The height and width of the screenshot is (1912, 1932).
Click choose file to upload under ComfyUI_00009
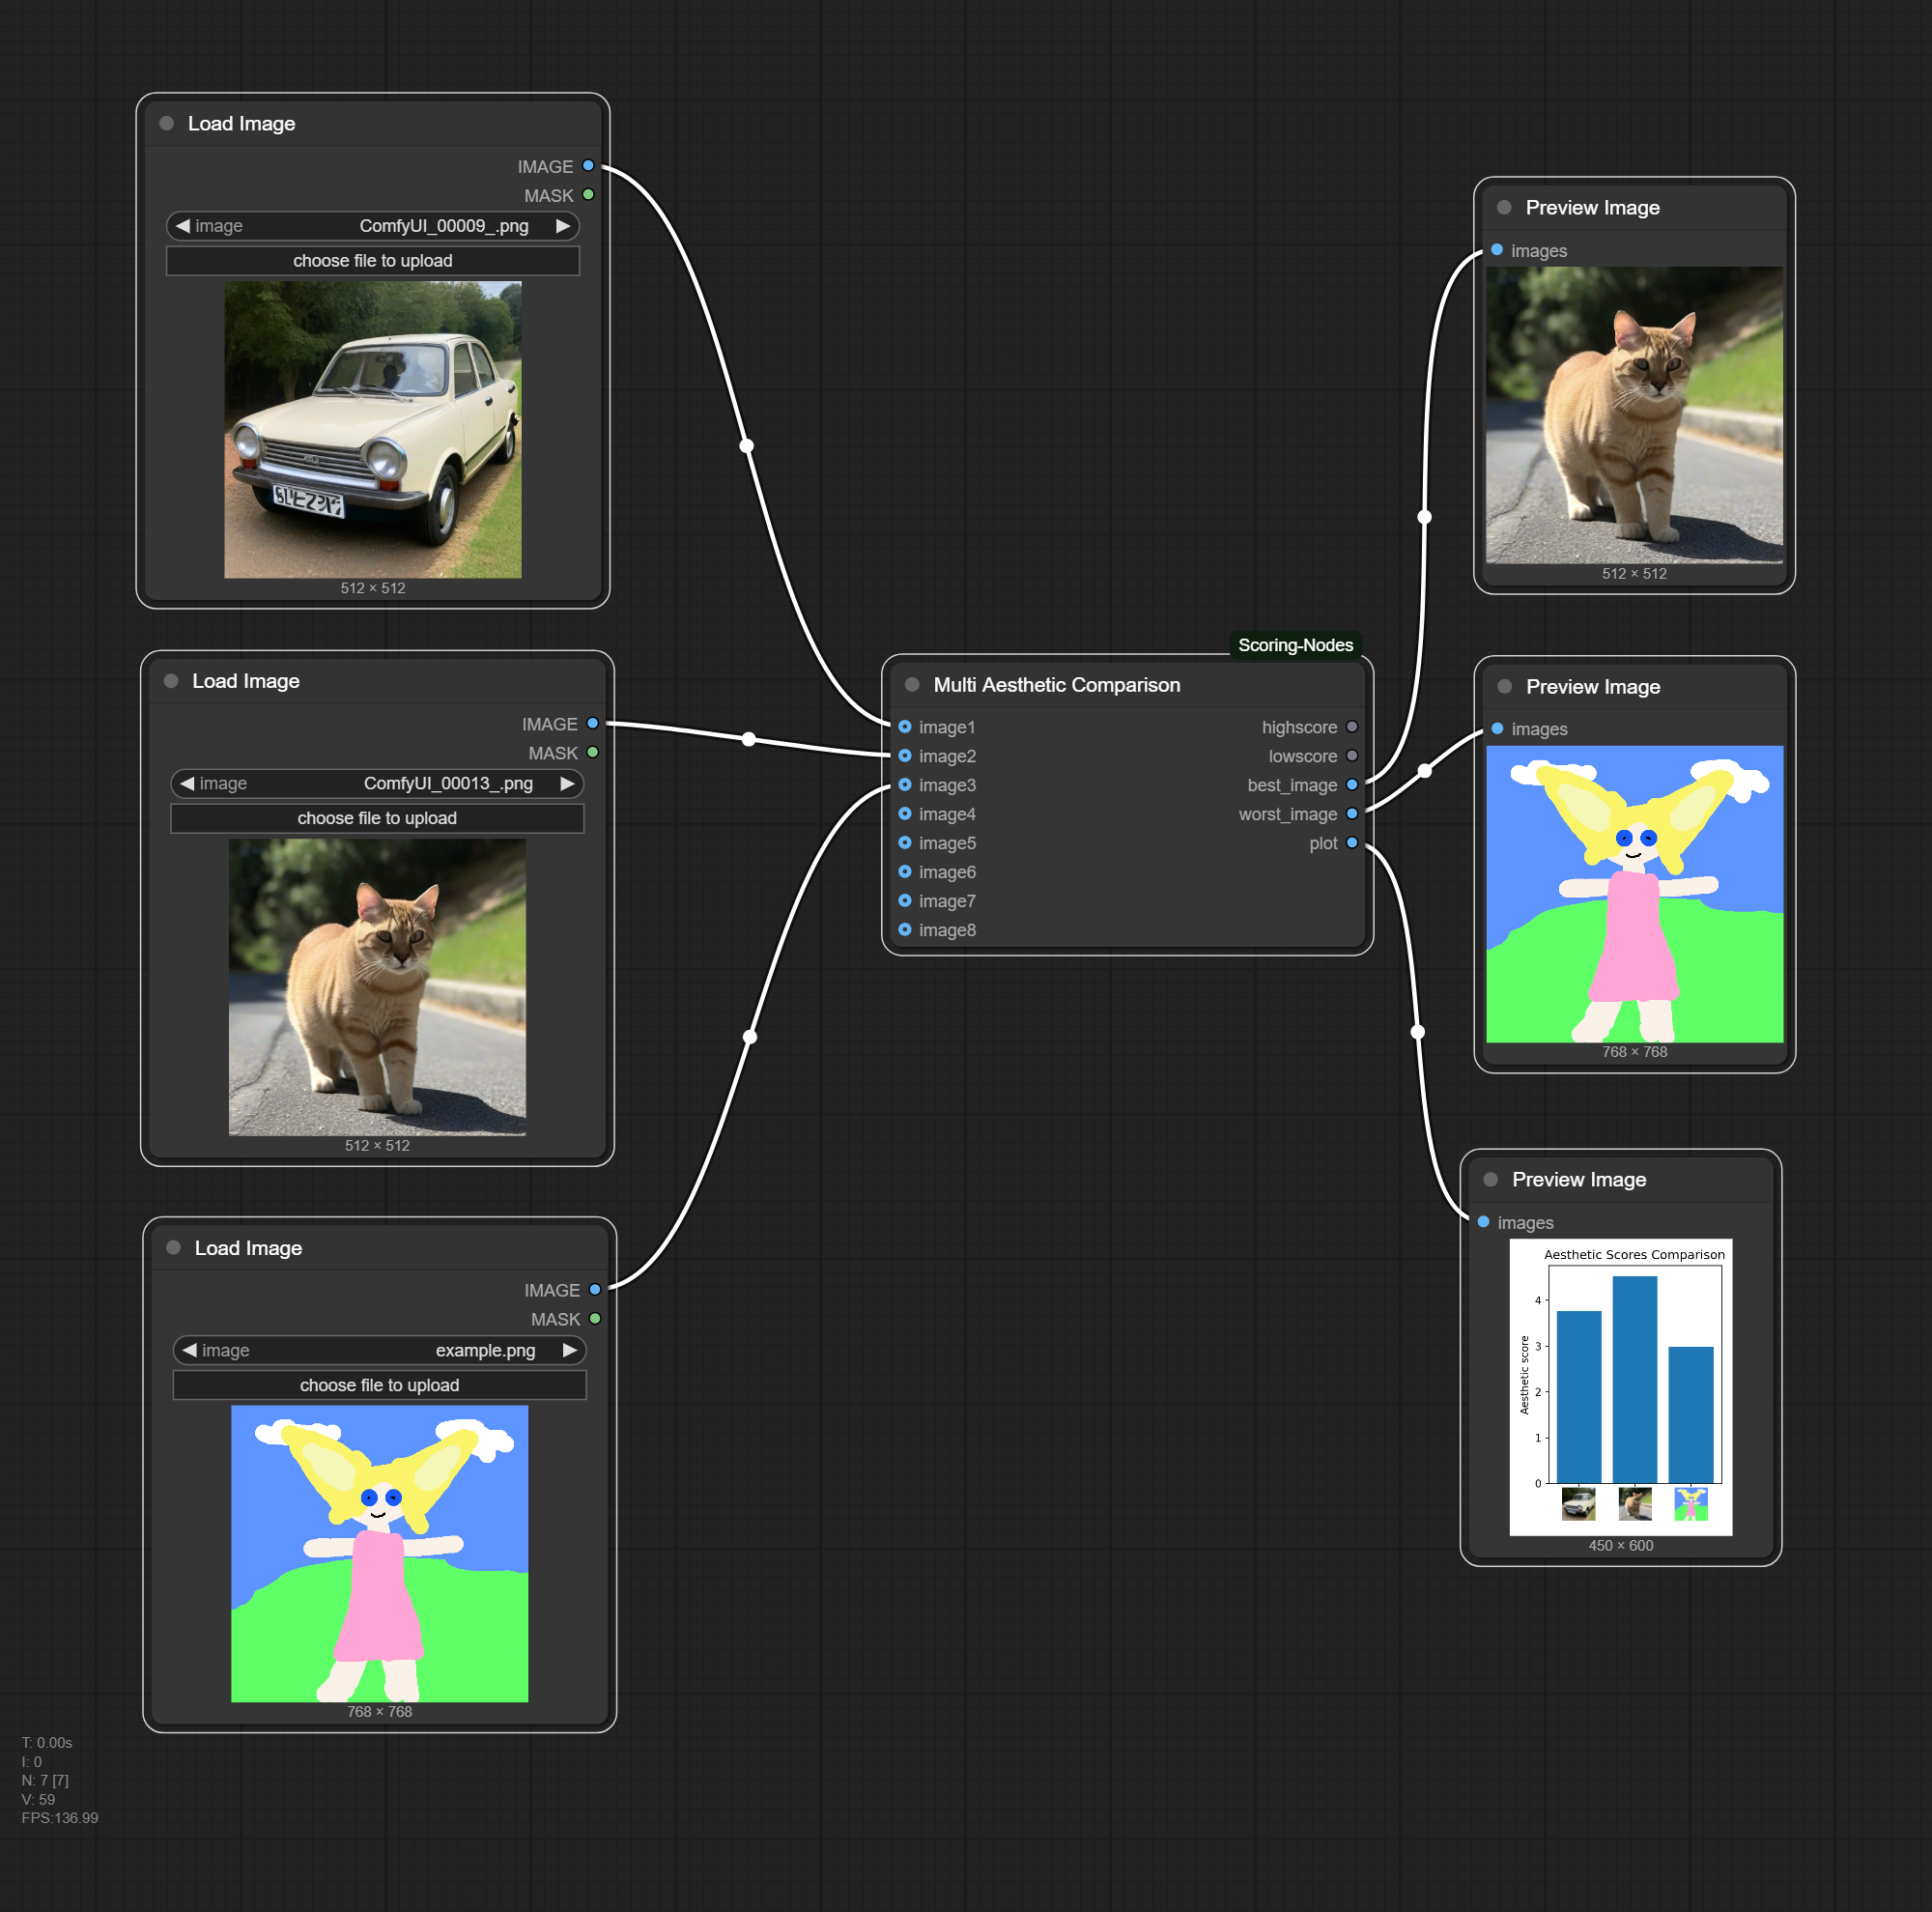coord(373,261)
